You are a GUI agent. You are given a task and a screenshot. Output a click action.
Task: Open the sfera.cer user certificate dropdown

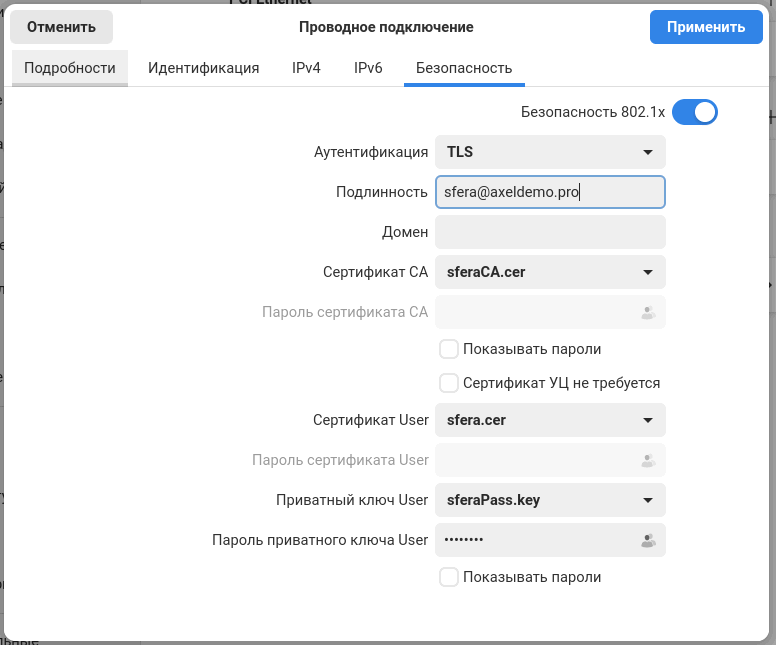[550, 420]
